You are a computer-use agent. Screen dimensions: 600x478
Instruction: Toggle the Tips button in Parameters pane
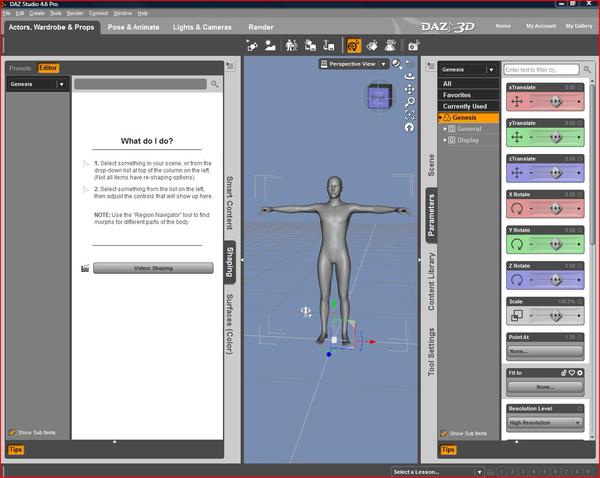point(448,450)
